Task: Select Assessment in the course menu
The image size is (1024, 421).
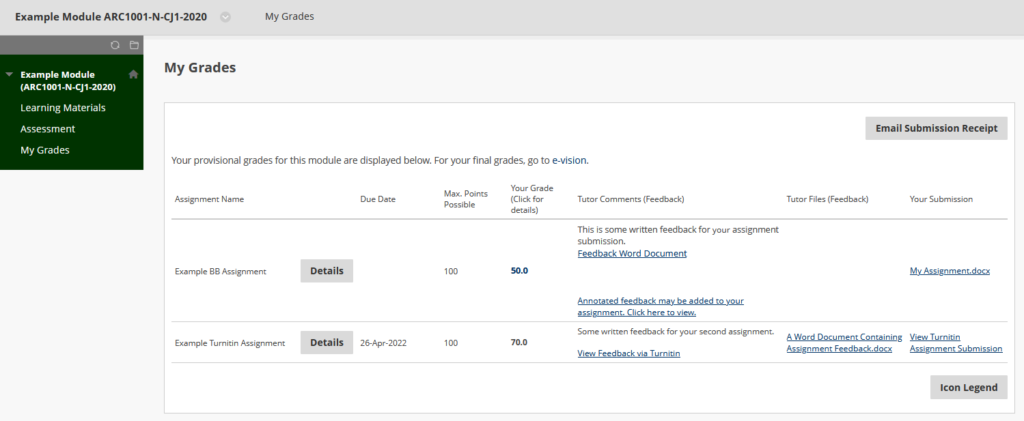Action: [48, 129]
